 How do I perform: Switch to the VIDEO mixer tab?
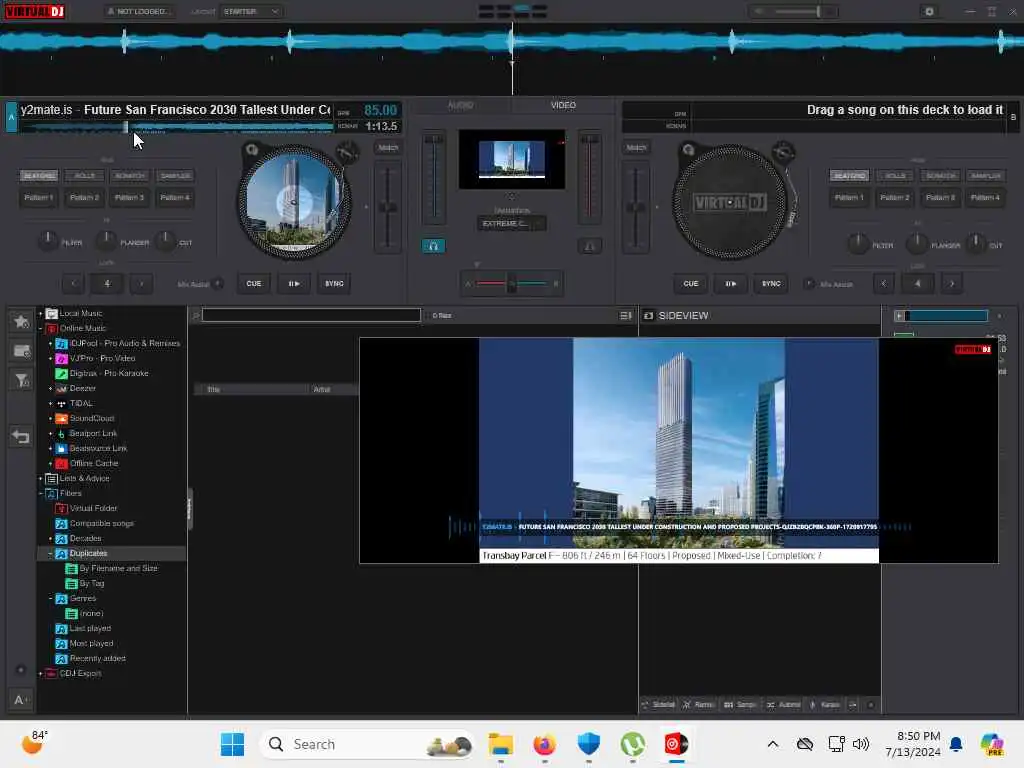pos(563,105)
